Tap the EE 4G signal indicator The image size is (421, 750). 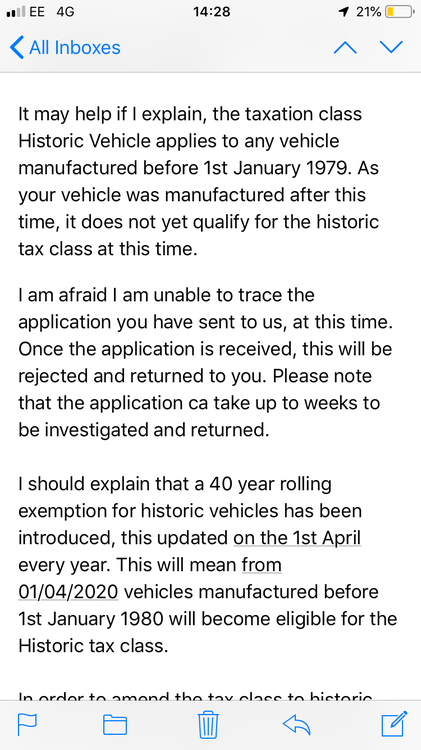[x=41, y=11]
